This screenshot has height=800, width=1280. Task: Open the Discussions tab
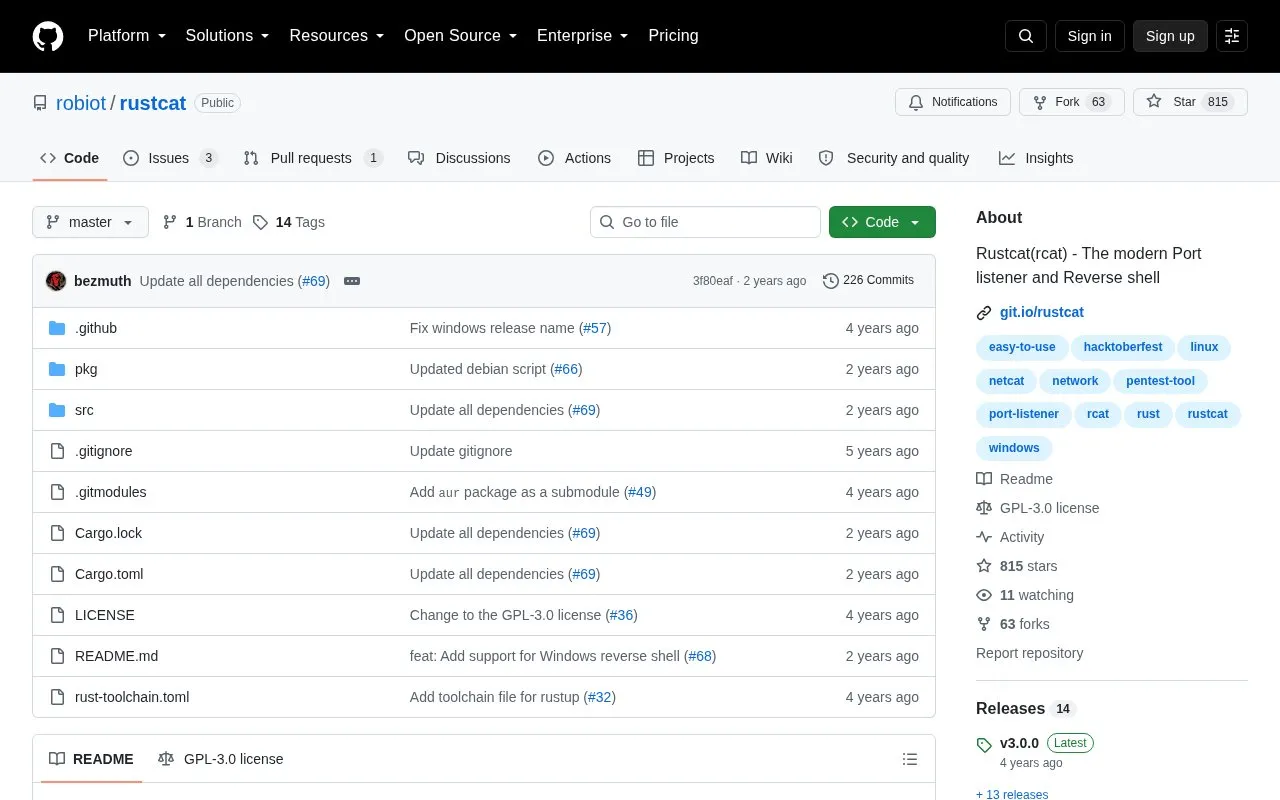(459, 158)
